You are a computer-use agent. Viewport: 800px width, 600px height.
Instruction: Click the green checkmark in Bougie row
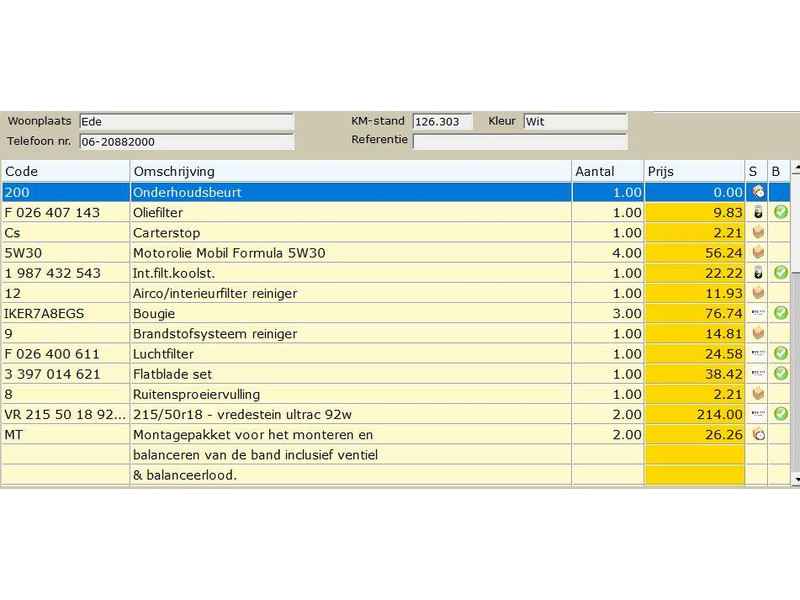pos(781,313)
